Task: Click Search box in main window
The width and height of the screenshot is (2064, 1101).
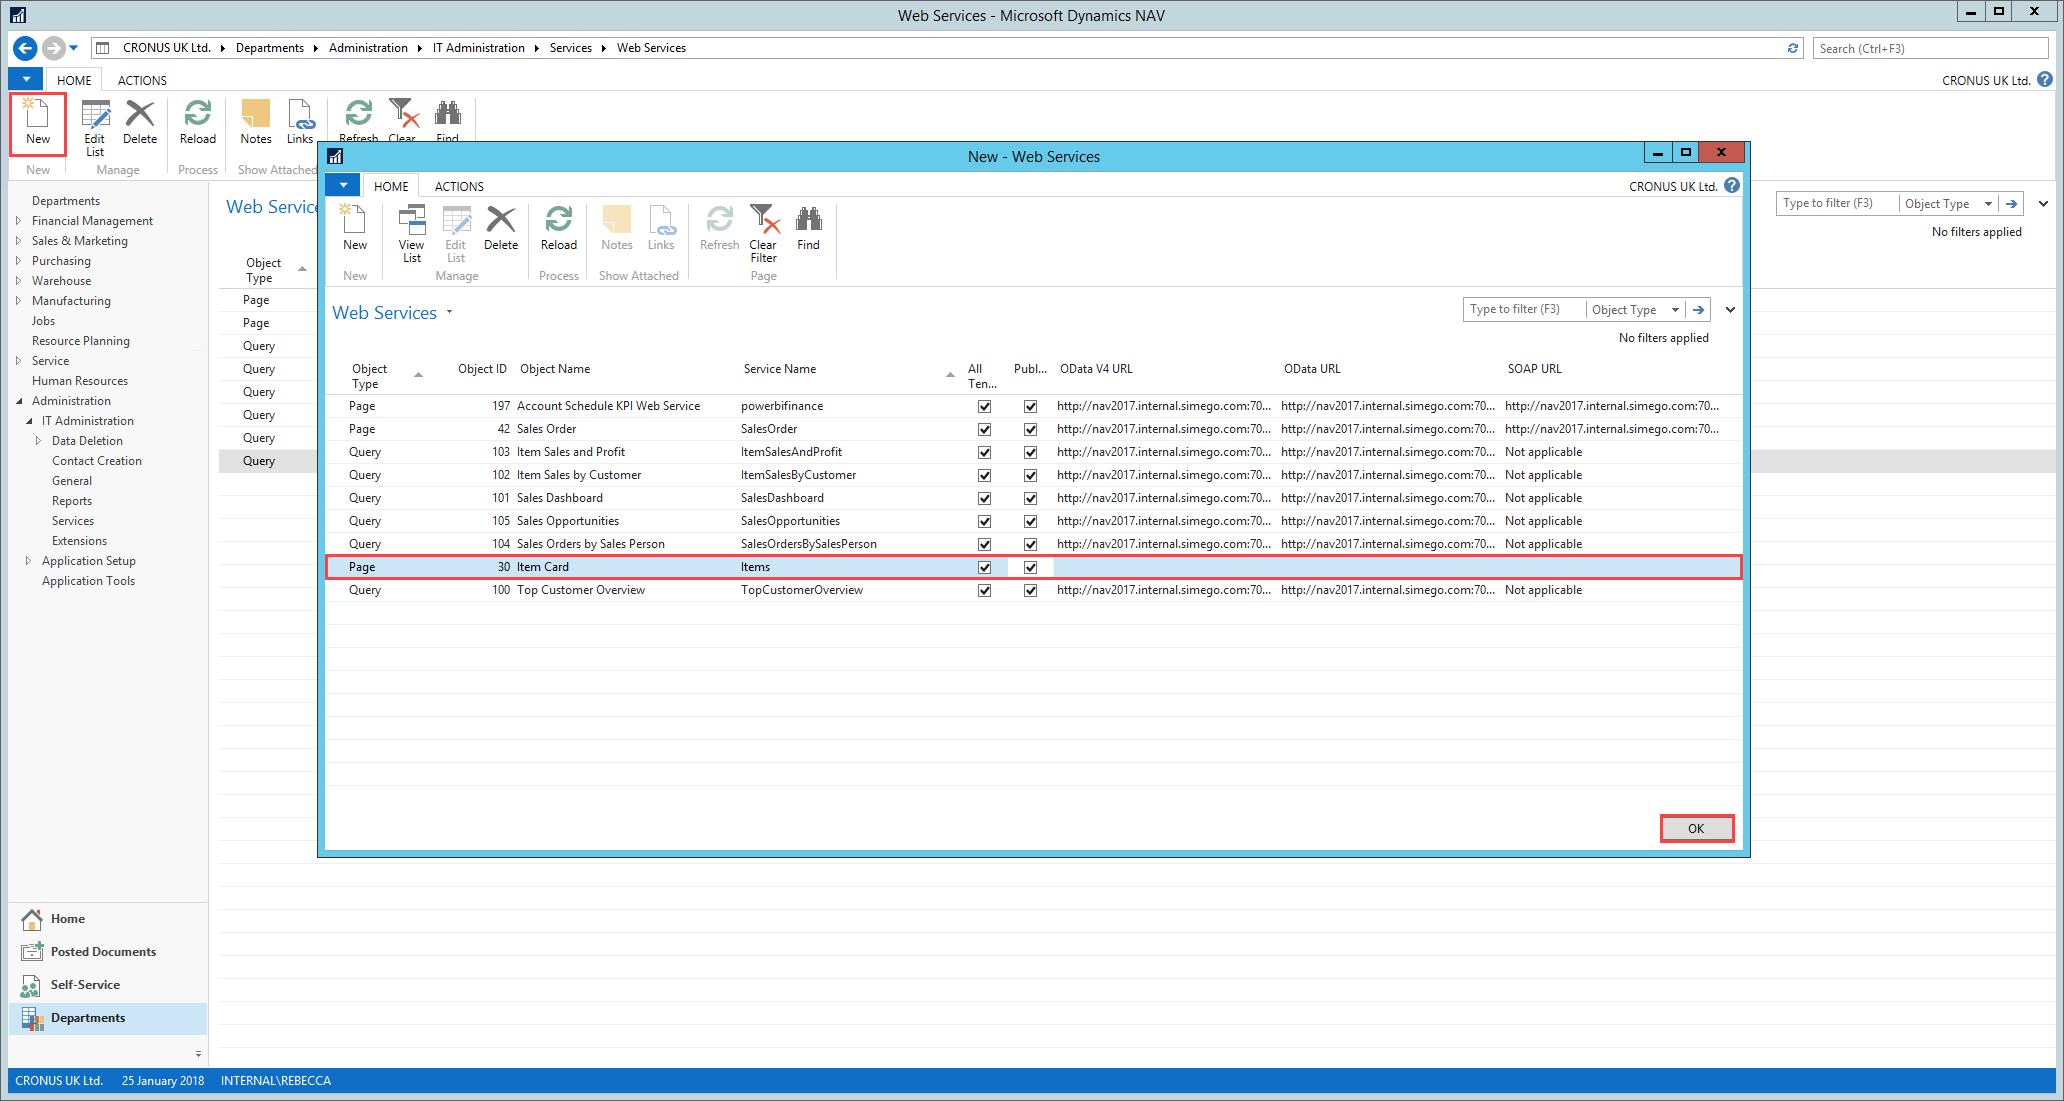Action: pyautogui.click(x=1930, y=48)
